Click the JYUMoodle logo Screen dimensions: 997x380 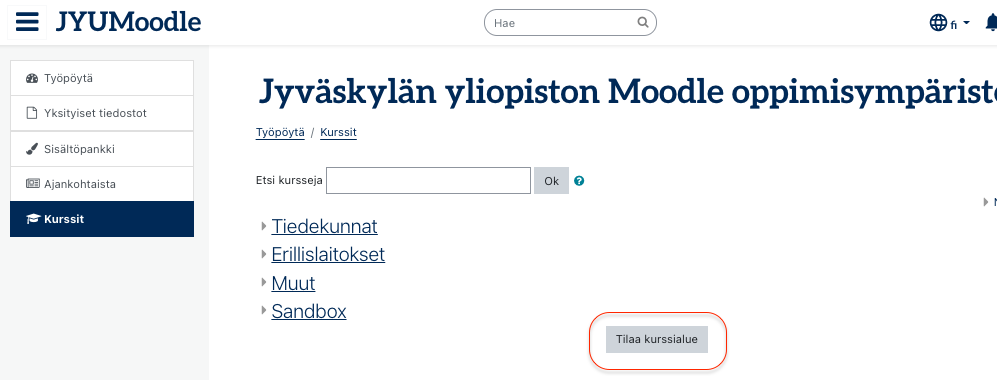click(128, 22)
